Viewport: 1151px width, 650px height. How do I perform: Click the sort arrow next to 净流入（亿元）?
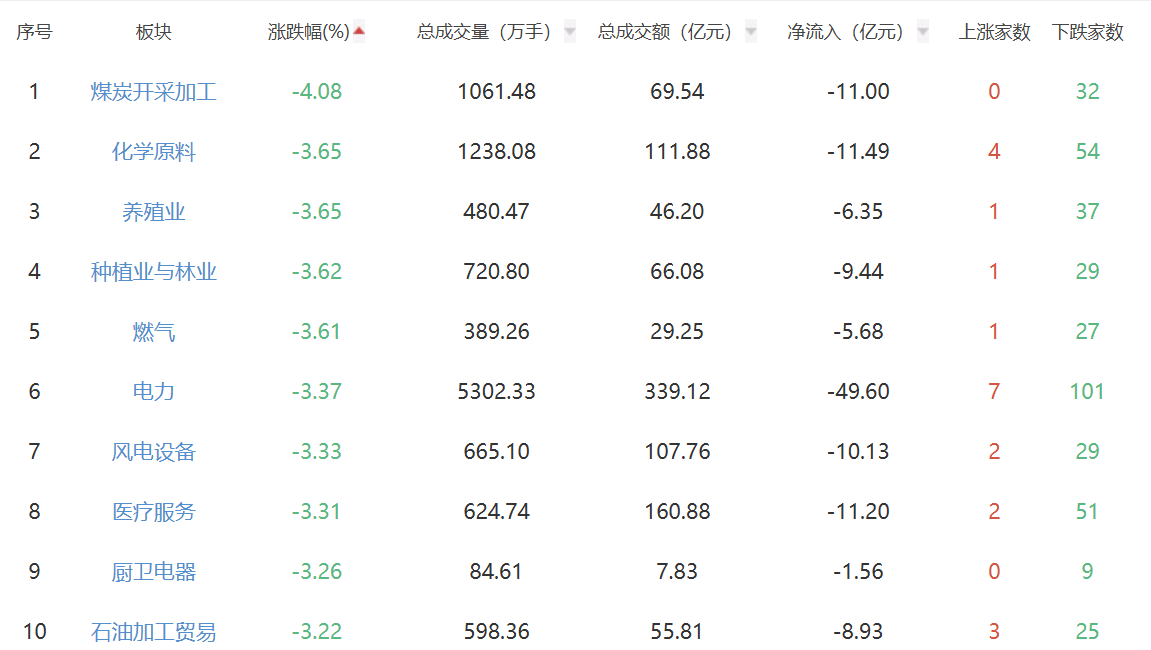(922, 32)
